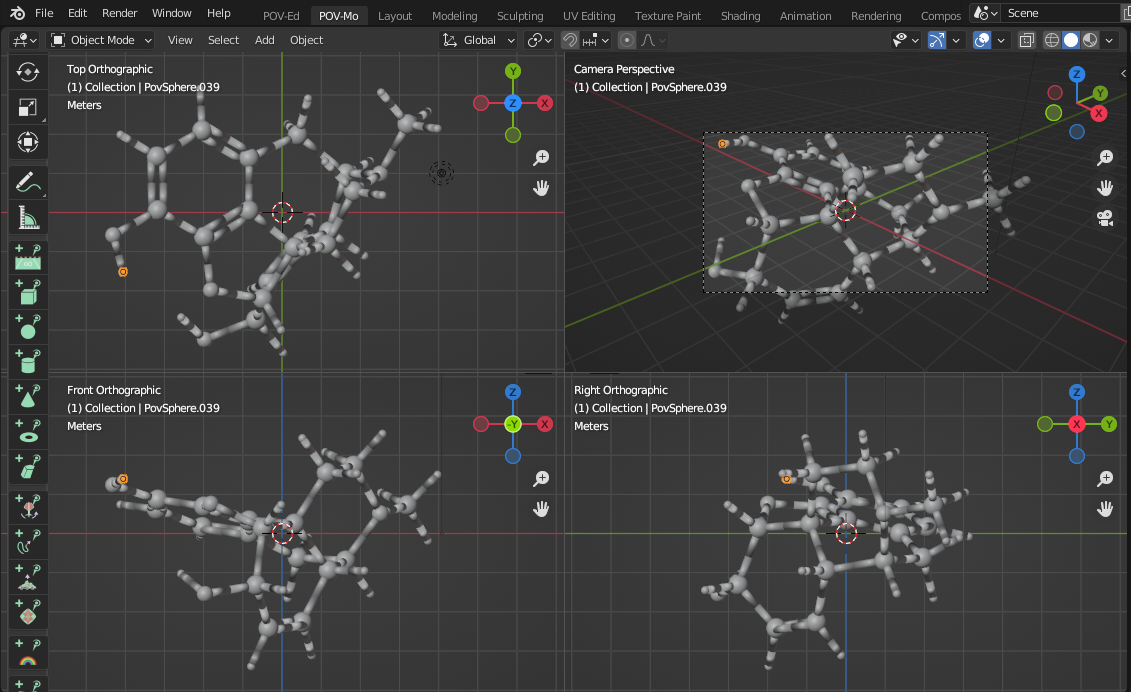Click the camera view icon in Camera Perspective
The height and width of the screenshot is (692, 1131).
pyautogui.click(x=1105, y=218)
